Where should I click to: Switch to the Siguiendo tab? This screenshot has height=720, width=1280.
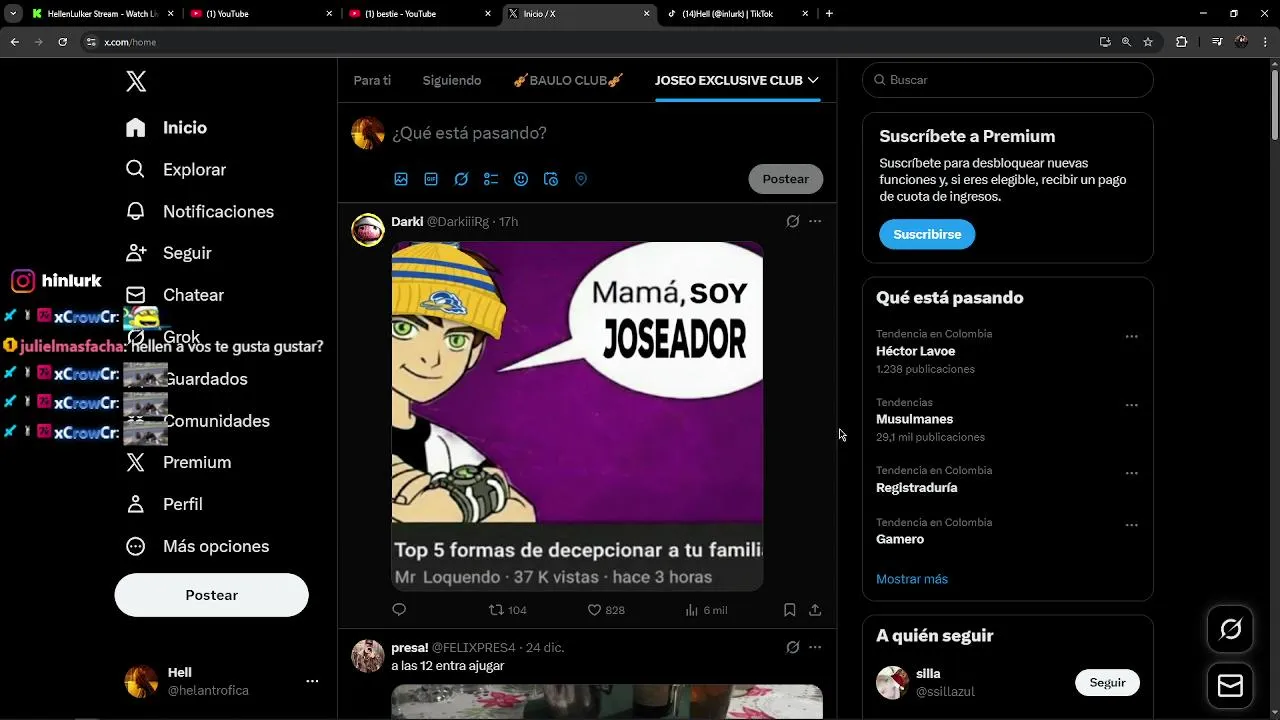coord(452,80)
